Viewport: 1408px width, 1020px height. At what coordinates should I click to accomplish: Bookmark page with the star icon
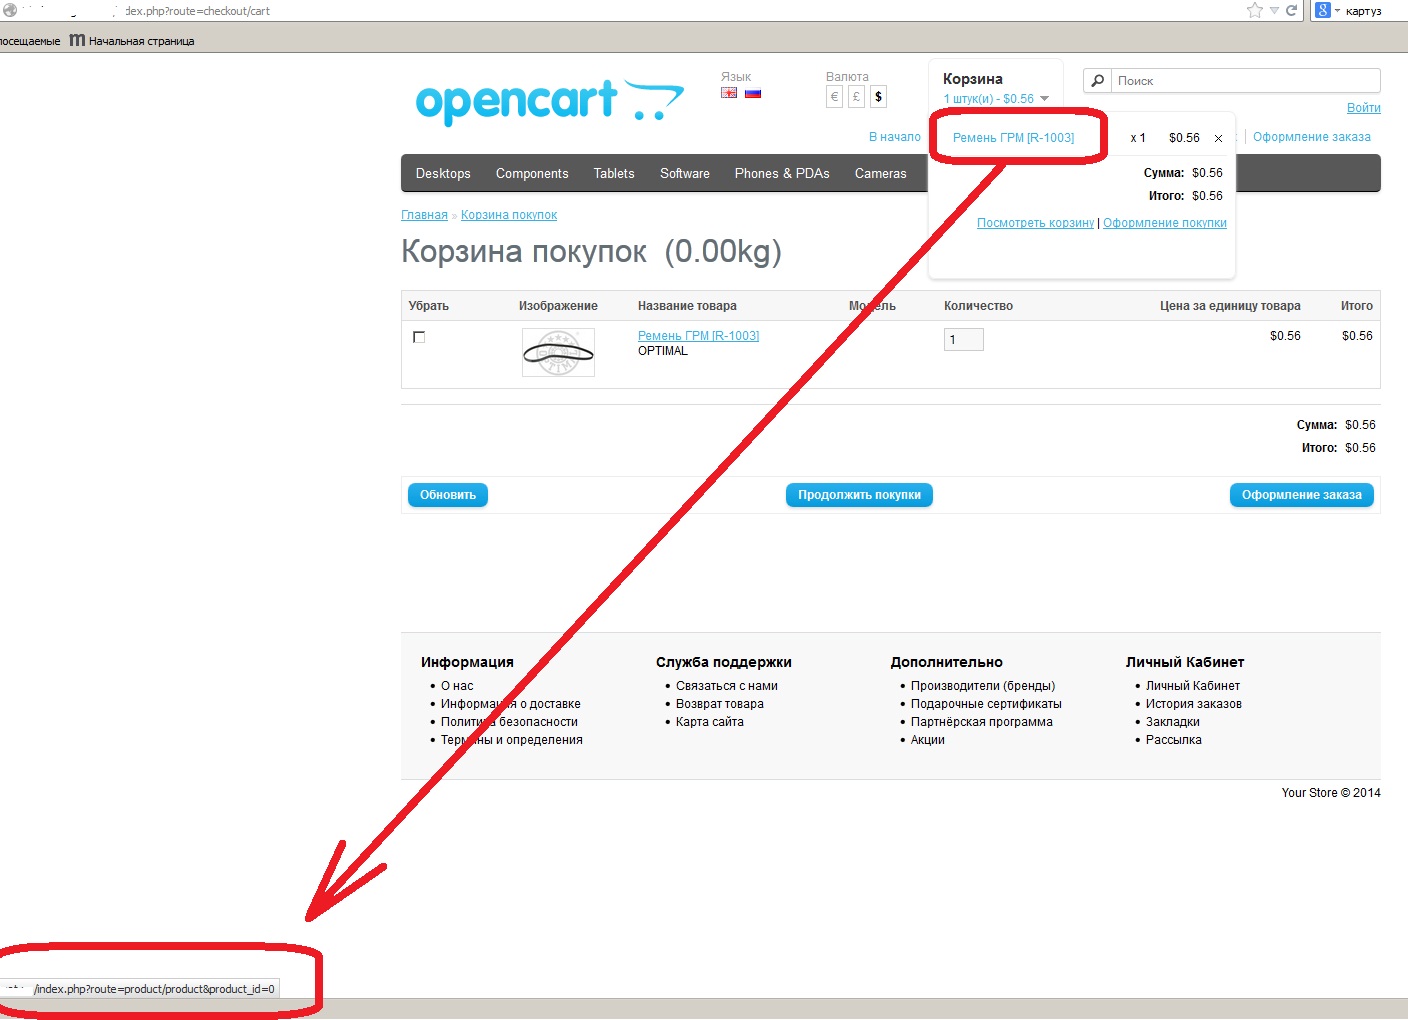(x=1254, y=10)
